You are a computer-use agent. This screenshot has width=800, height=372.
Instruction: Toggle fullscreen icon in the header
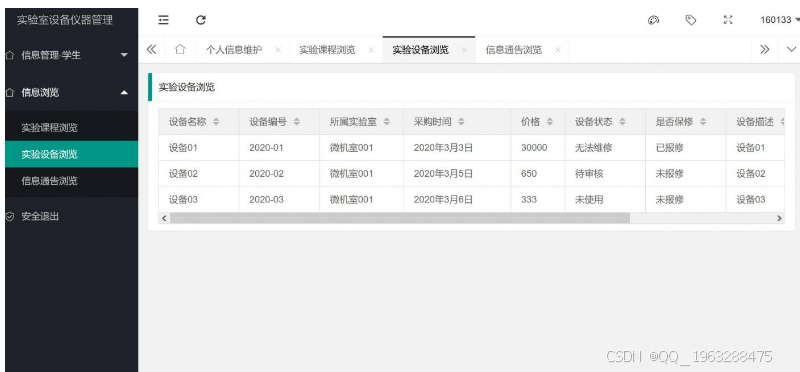pyautogui.click(x=728, y=20)
